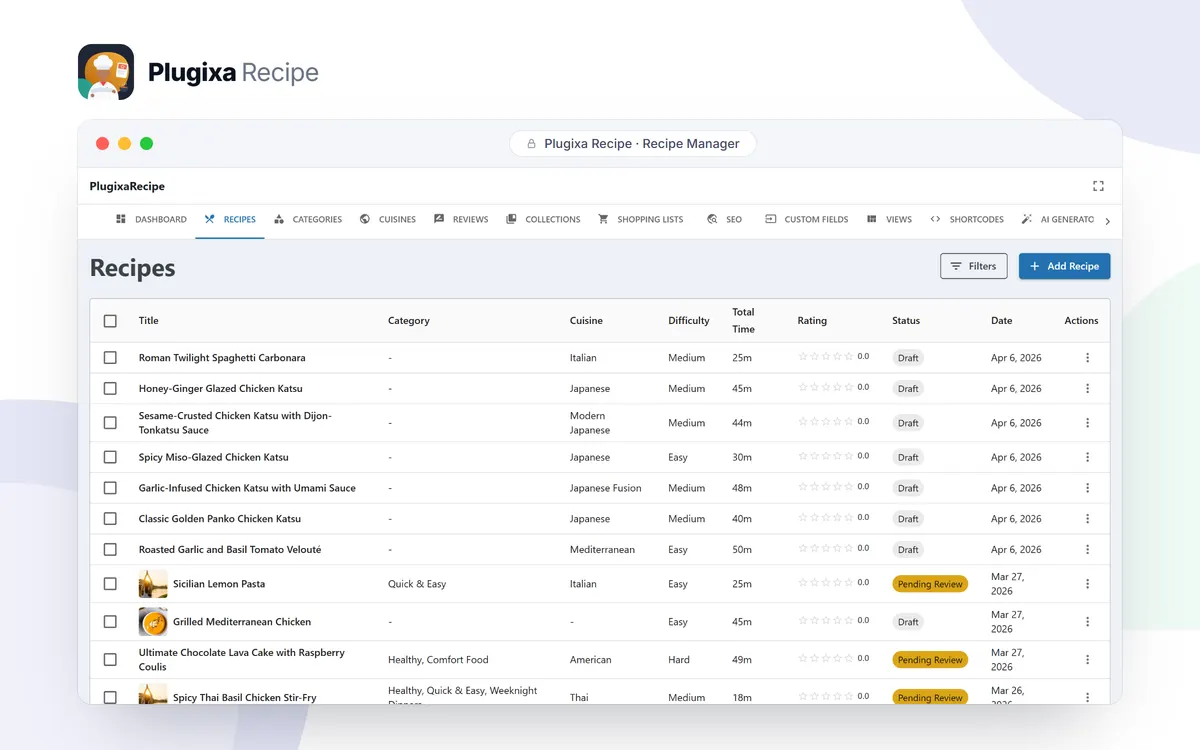The image size is (1200, 750).
Task: Open actions menu for Spicy Thai Basil Chicken Stir-Fry
Action: click(1088, 697)
